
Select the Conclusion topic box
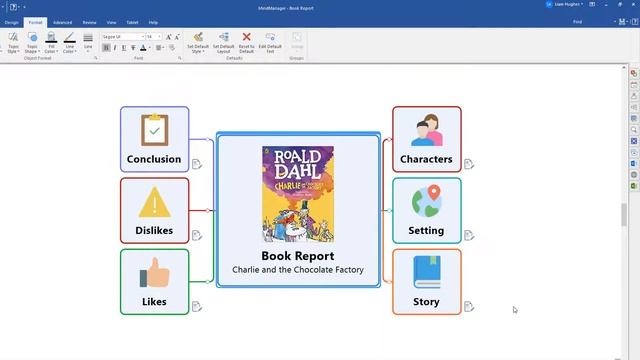[x=155, y=139]
